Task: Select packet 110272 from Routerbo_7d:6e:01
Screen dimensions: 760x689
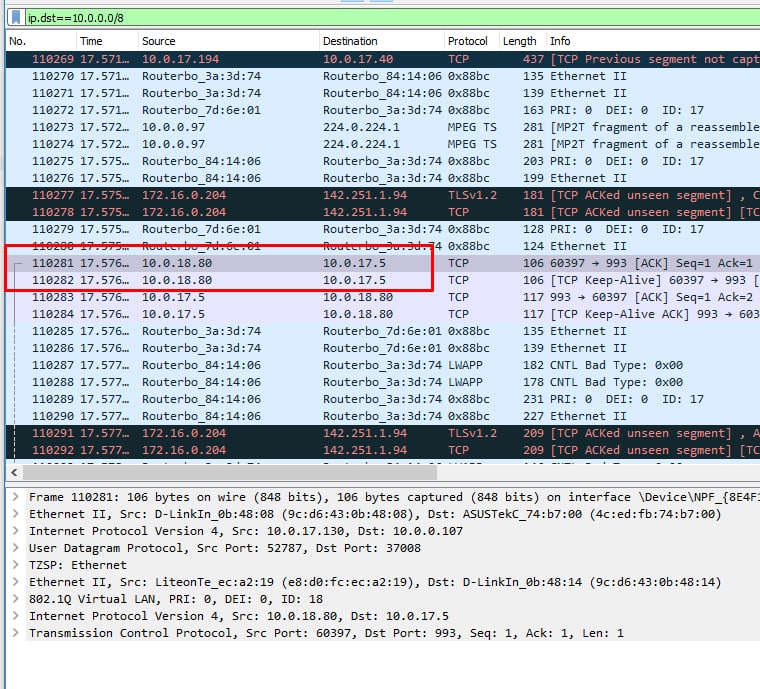Action: [x=383, y=110]
